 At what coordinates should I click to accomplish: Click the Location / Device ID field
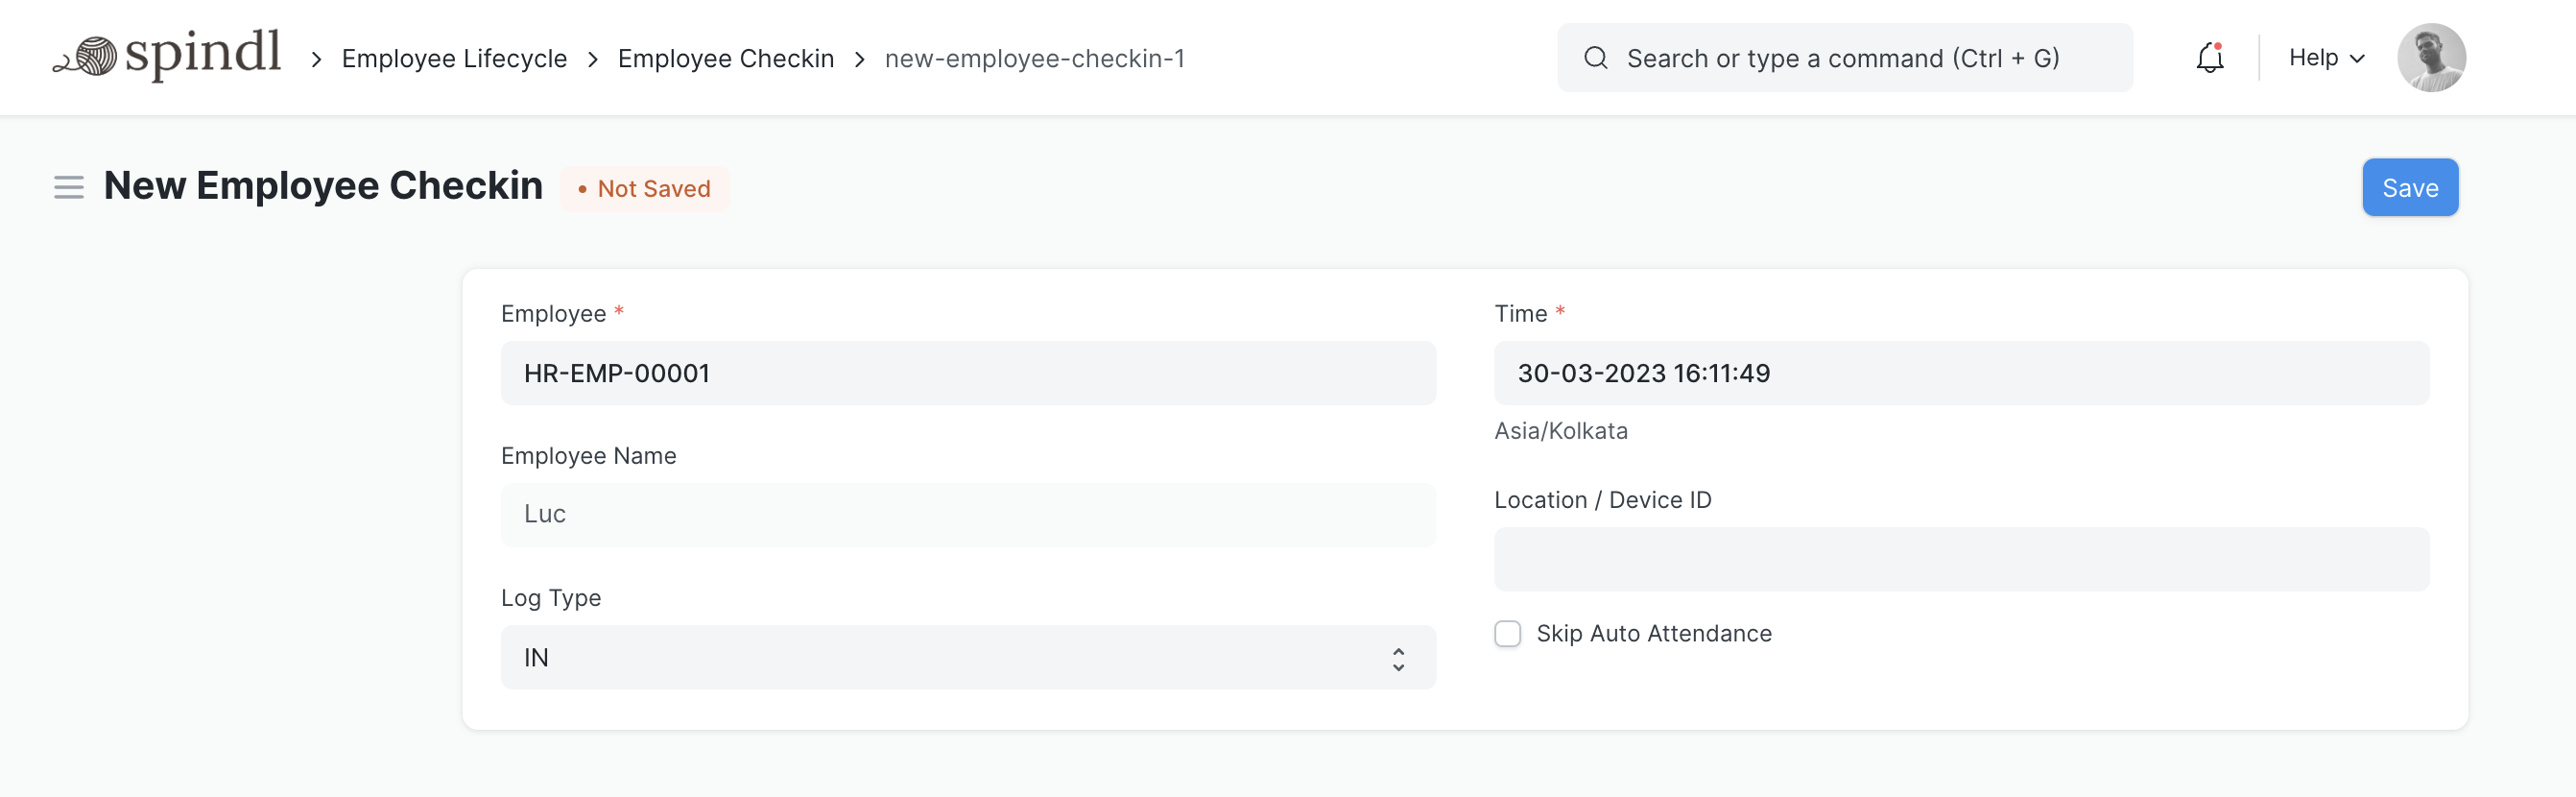pos(1960,559)
